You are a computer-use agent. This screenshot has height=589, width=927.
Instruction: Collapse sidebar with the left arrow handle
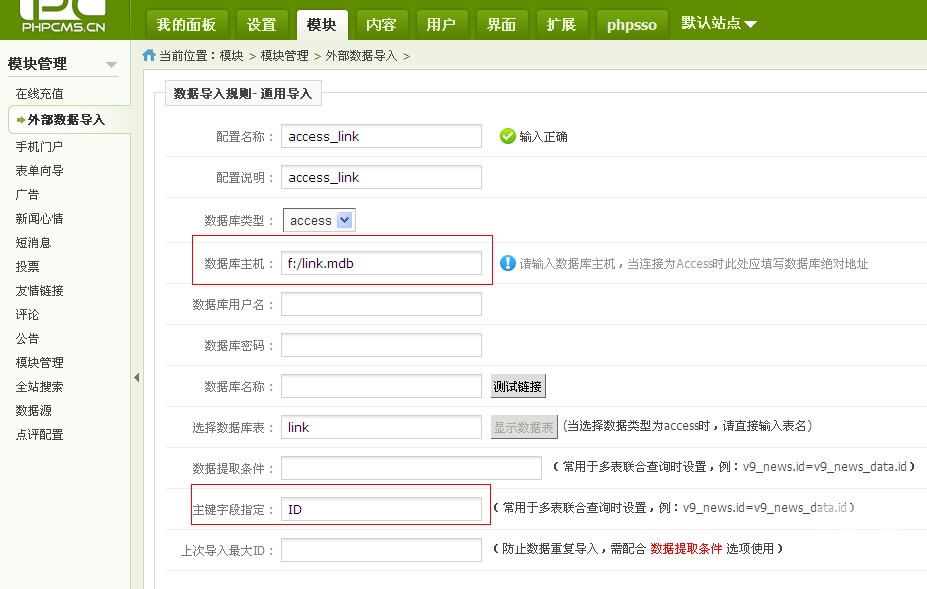click(x=136, y=377)
